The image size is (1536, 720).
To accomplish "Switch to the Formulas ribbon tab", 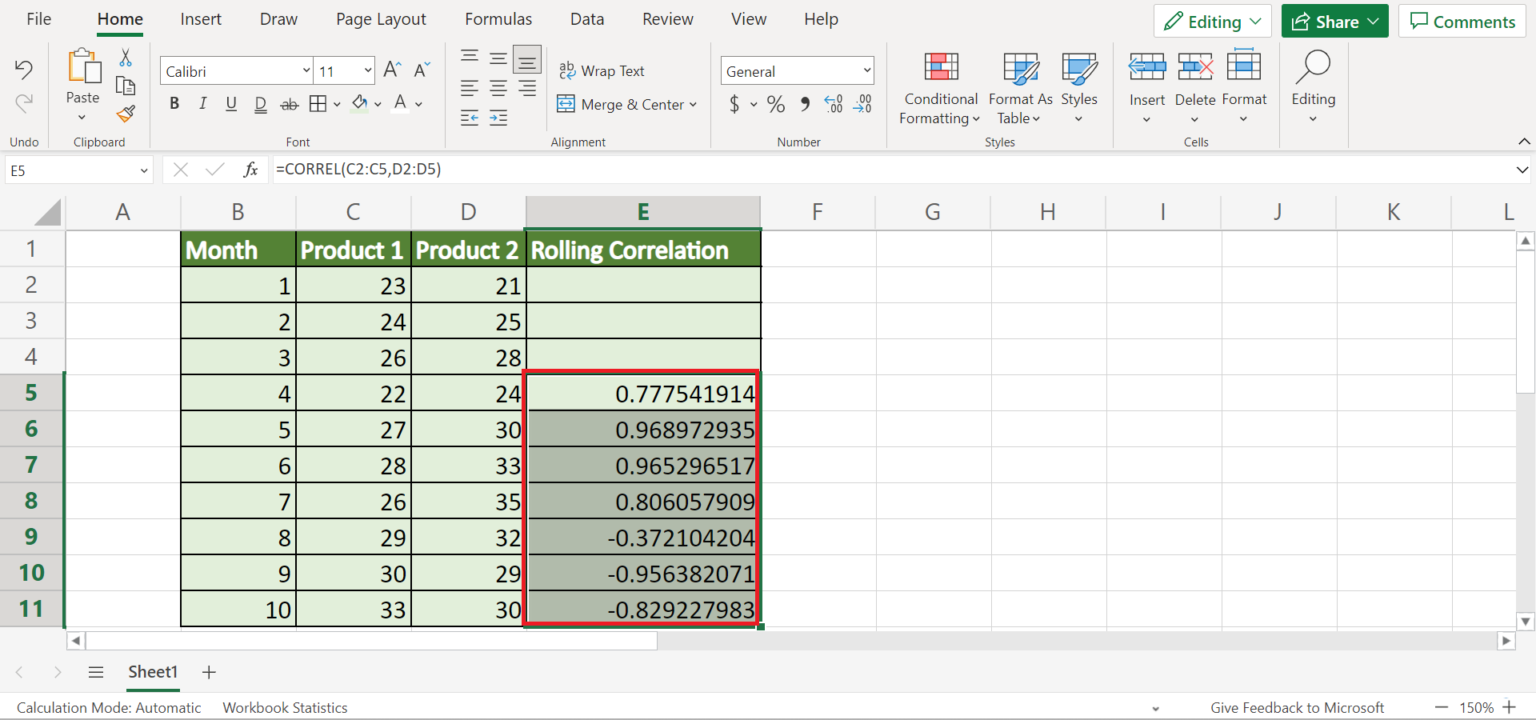I will click(x=498, y=18).
